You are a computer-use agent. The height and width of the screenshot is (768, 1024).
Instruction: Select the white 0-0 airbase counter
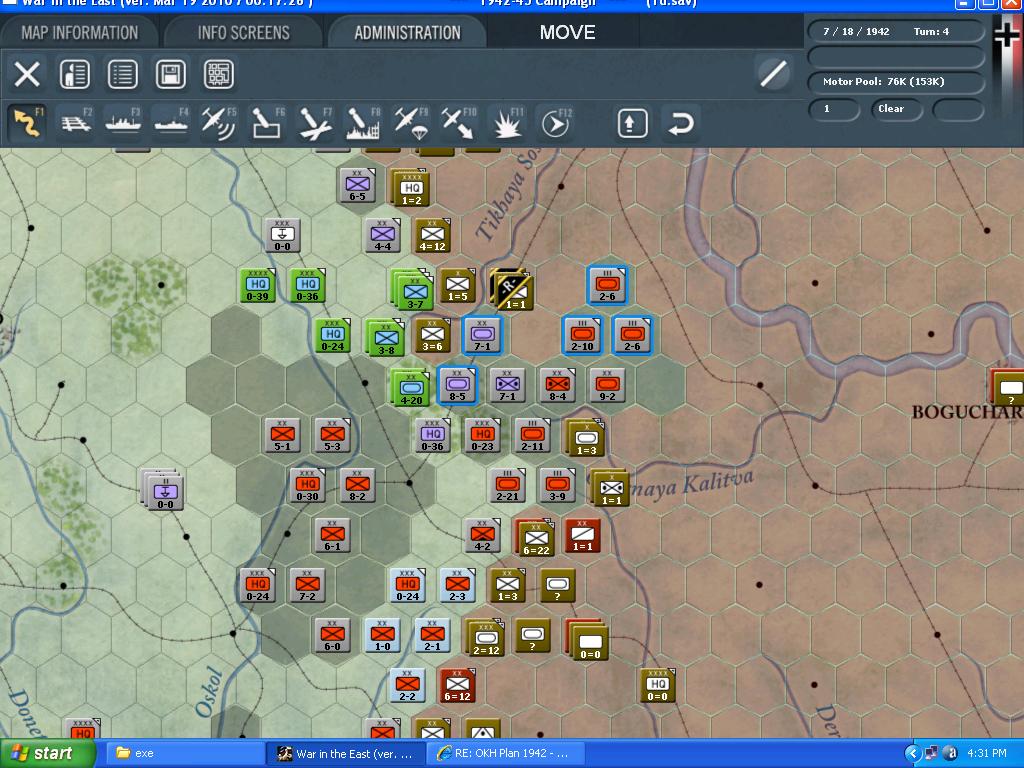(x=282, y=235)
